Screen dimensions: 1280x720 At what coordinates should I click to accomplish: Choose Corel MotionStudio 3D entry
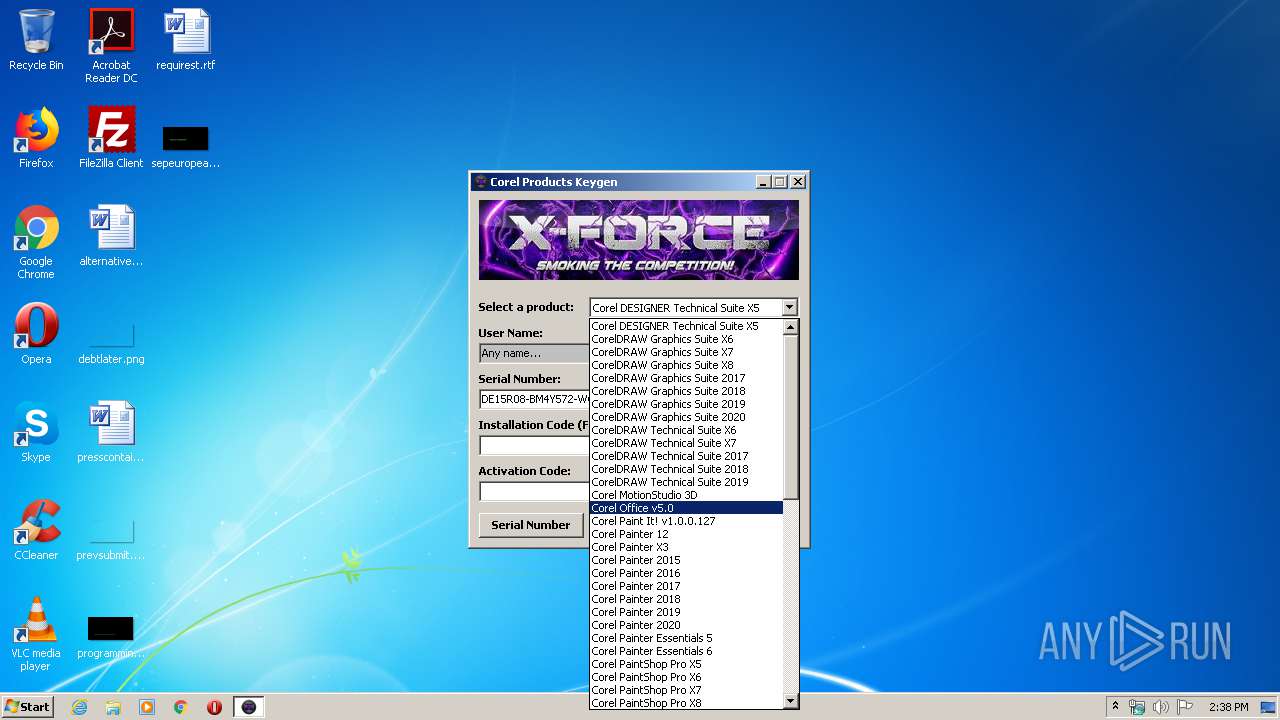coord(686,495)
